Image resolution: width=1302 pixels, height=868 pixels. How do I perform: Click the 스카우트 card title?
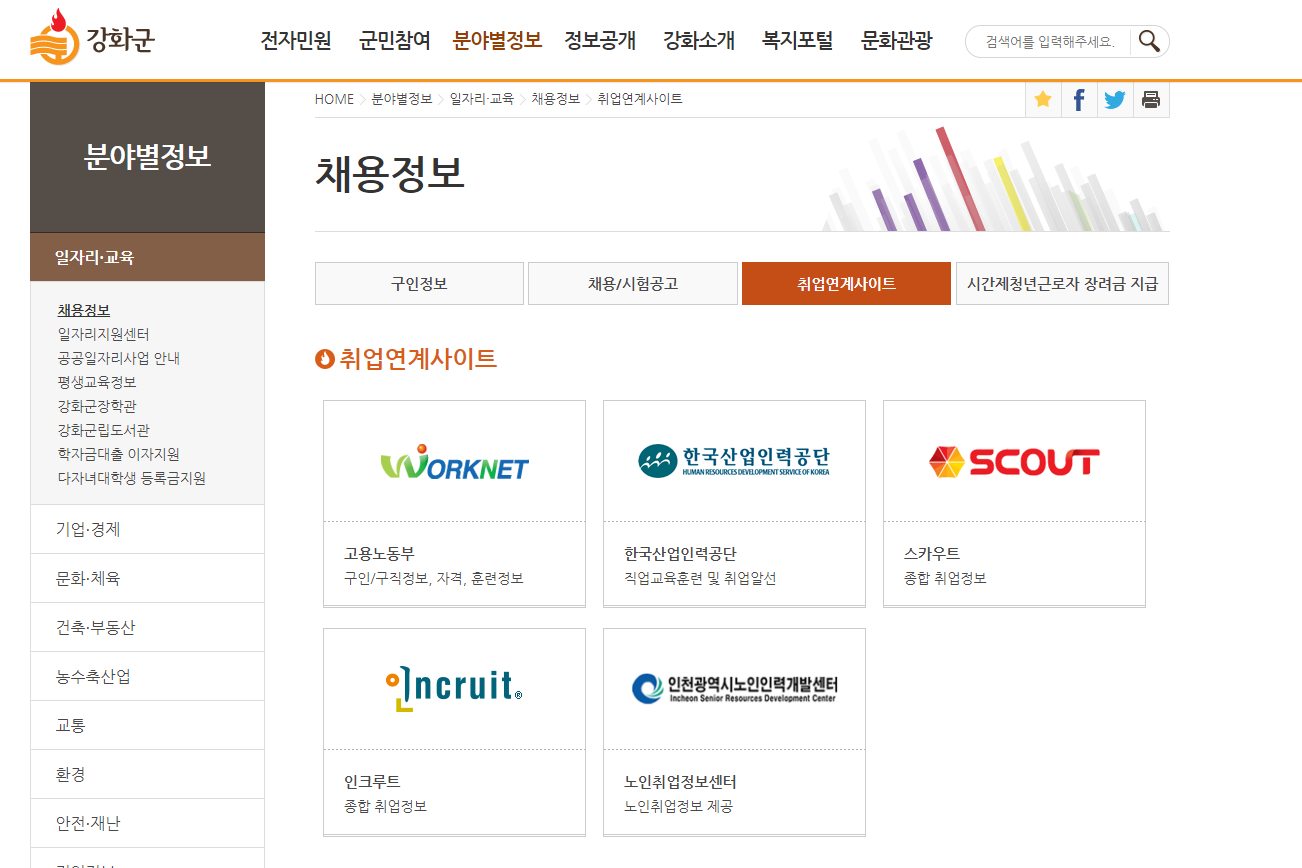(x=932, y=553)
